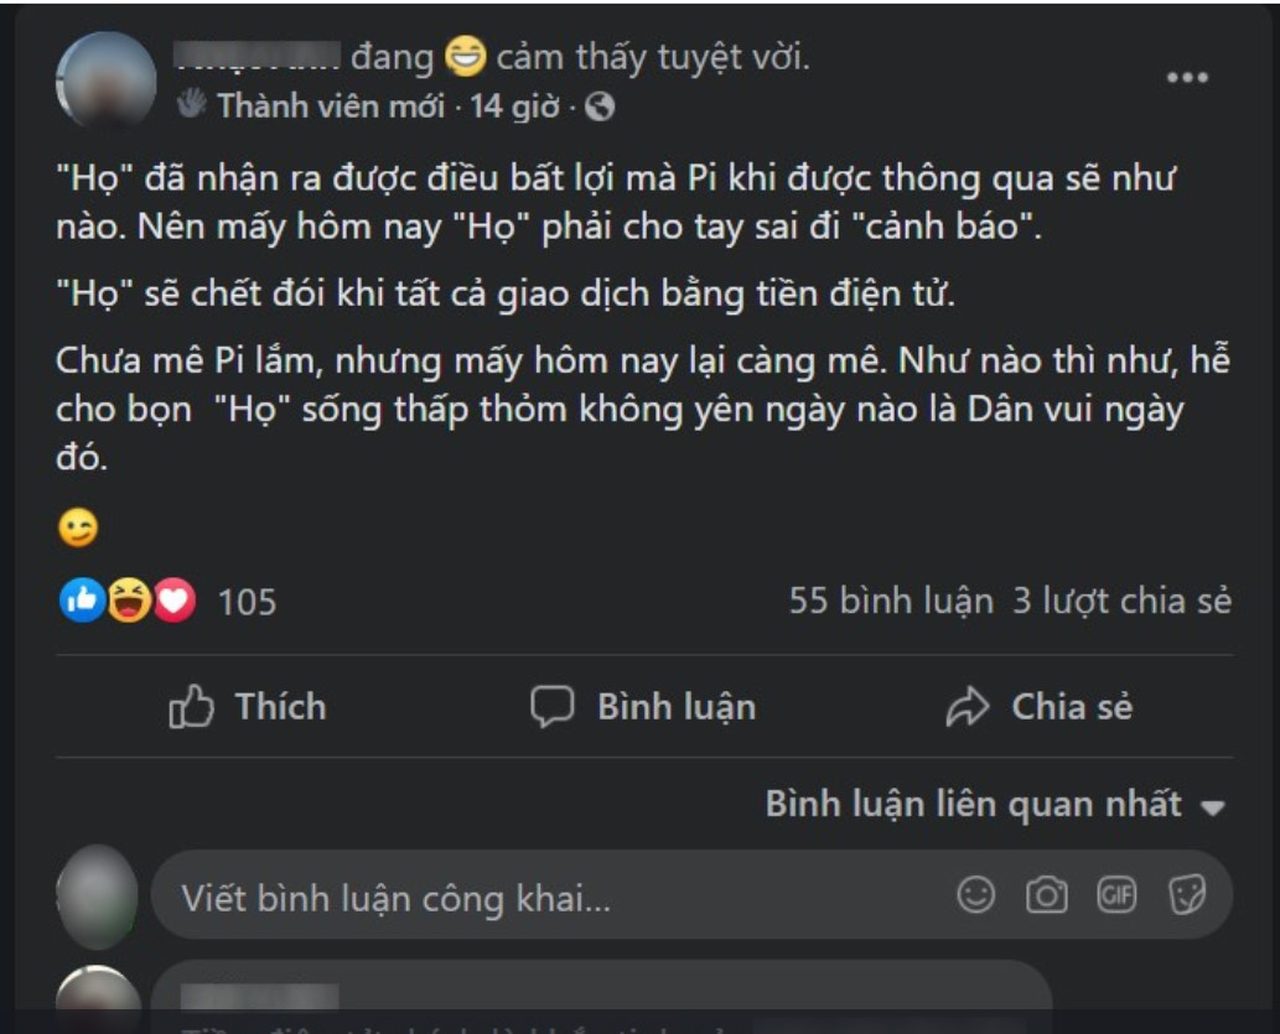Click the Chia sẻ share button
The height and width of the screenshot is (1034, 1280).
click(x=1040, y=707)
